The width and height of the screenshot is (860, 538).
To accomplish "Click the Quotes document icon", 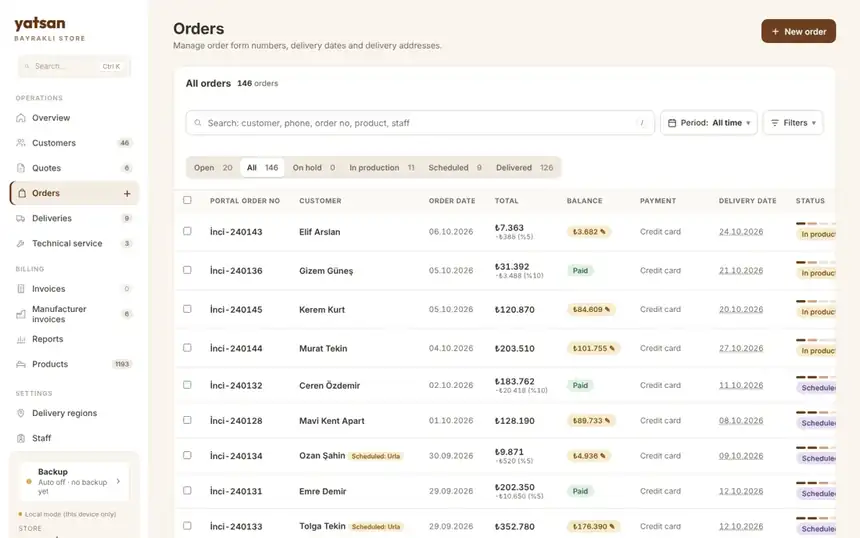I will [x=21, y=168].
